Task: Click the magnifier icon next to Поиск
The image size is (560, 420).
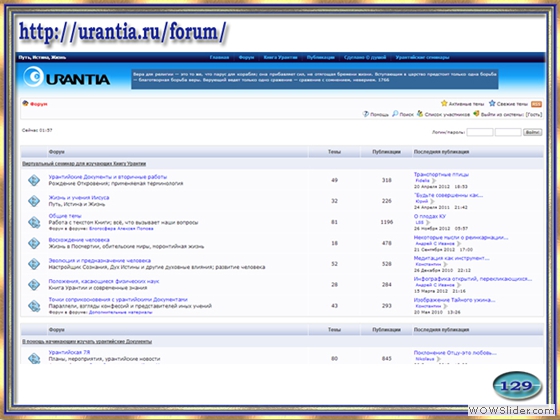Action: 395,114
